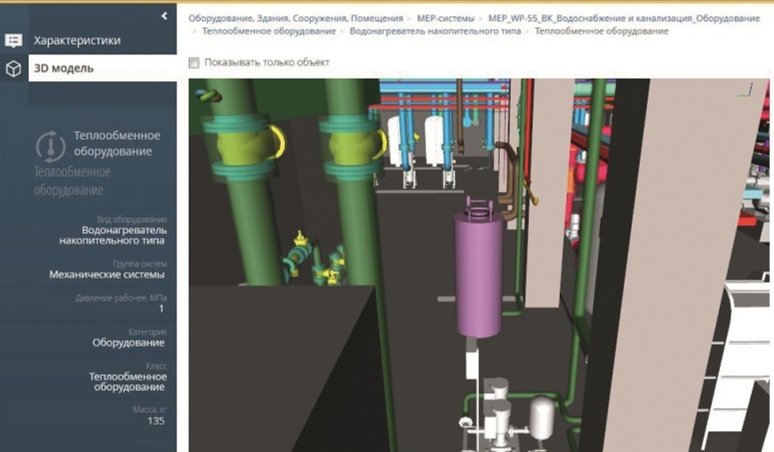The width and height of the screenshot is (774, 452).
Task: Click the Характеристики chat-bubble icon
Action: (x=13, y=41)
